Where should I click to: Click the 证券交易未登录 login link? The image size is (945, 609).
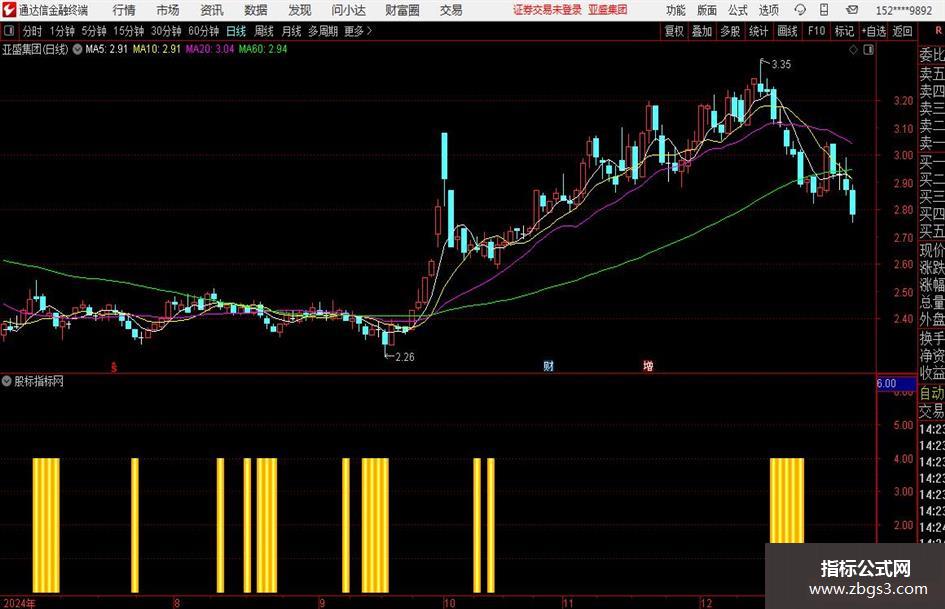point(547,10)
